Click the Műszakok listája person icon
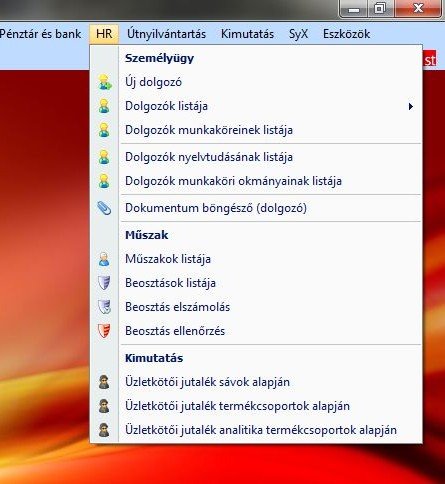The image size is (445, 484). 104,259
